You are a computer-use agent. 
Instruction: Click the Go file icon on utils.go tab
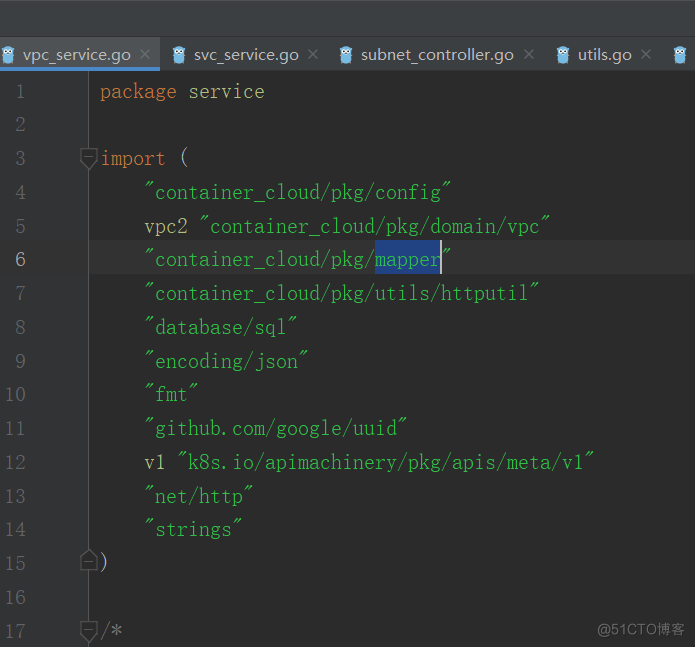coord(563,54)
